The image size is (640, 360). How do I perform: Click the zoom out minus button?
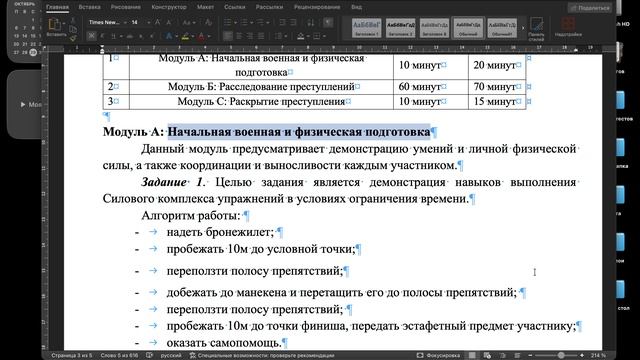pos(530,356)
